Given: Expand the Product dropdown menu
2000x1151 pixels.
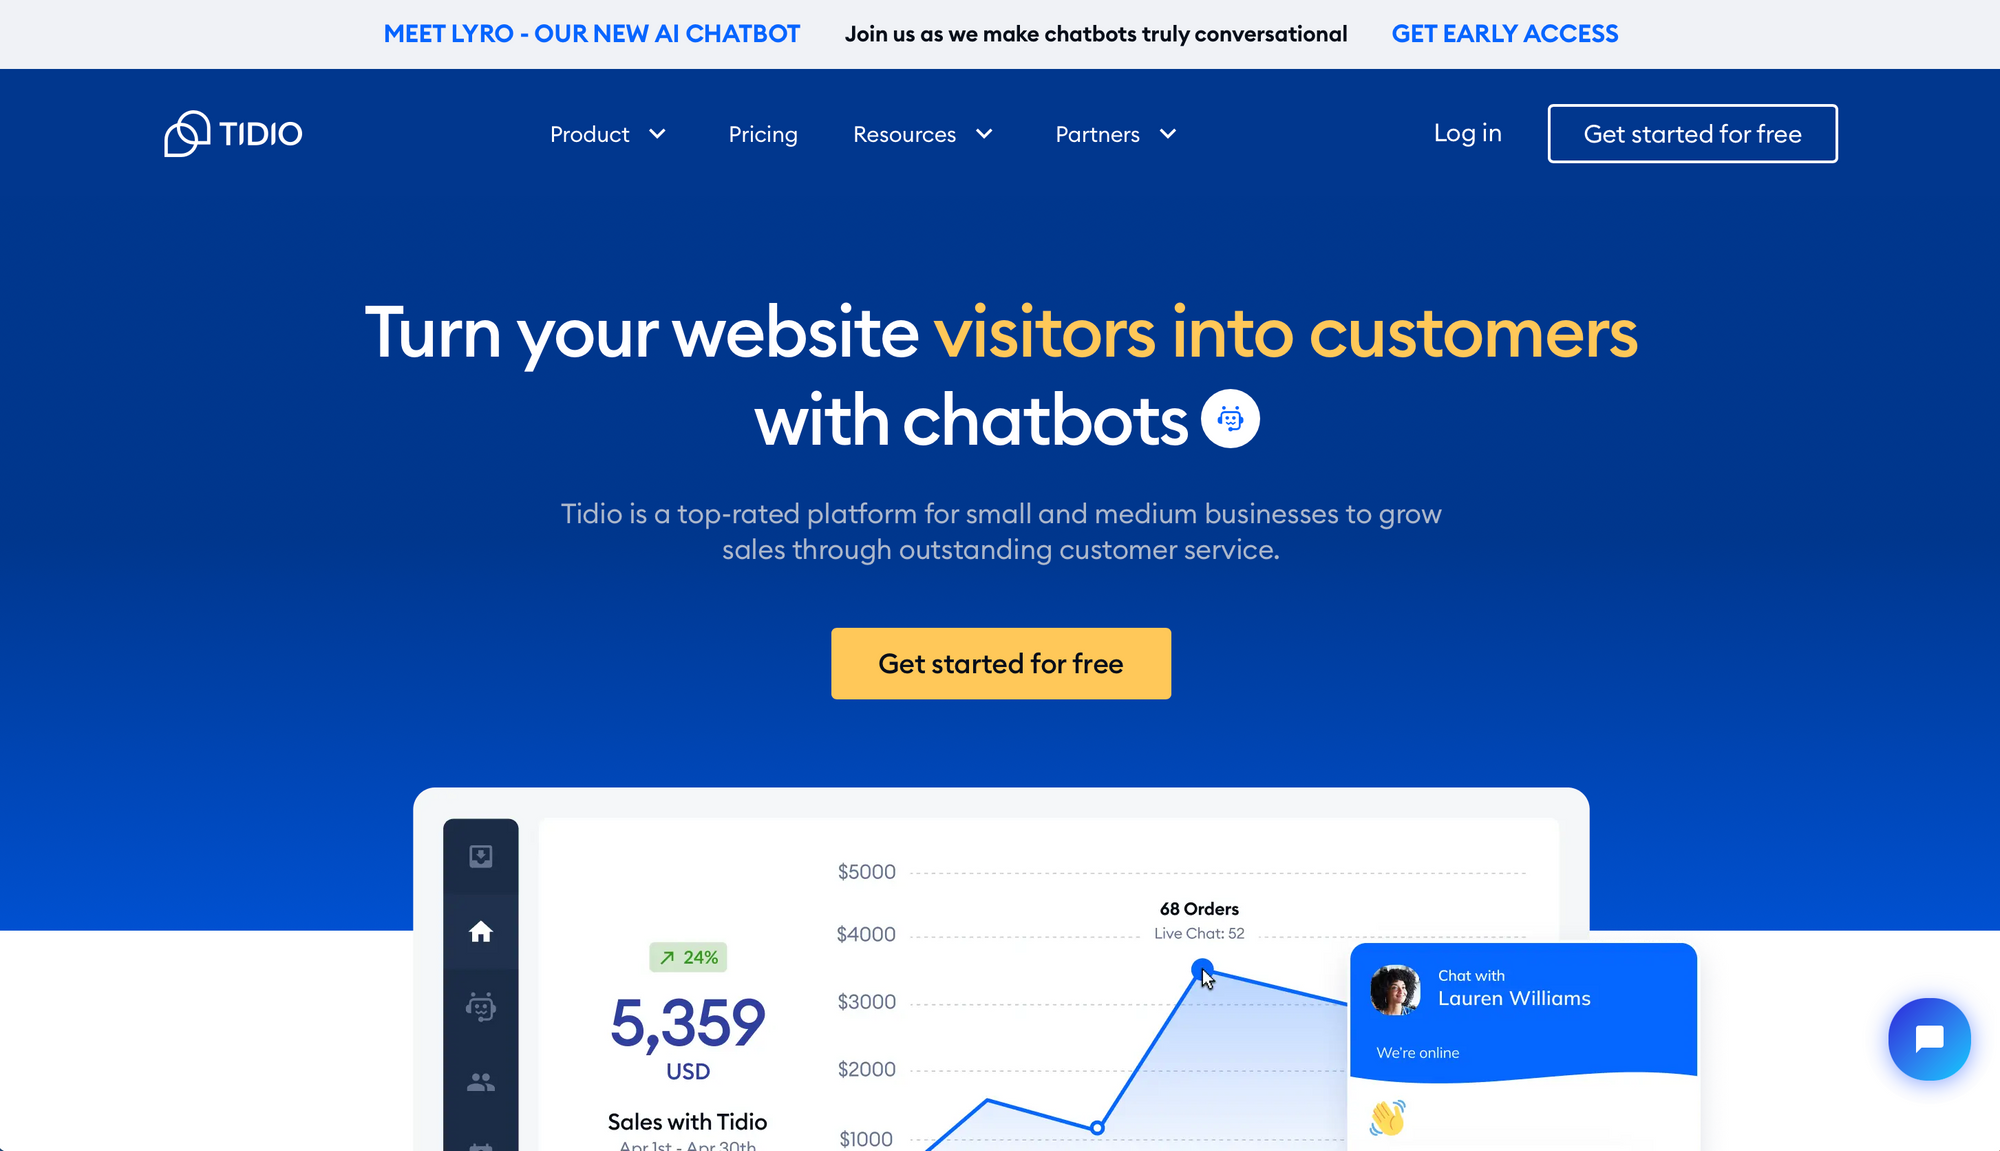Looking at the screenshot, I should pos(606,133).
